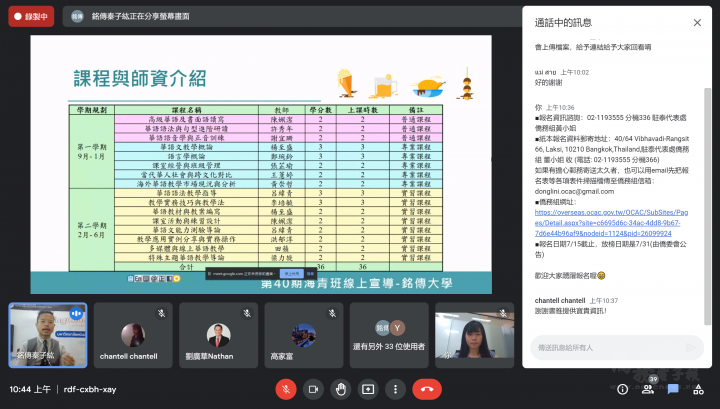Click the chat panel scrollbar
Screen dimensions: 720x409
[707, 207]
